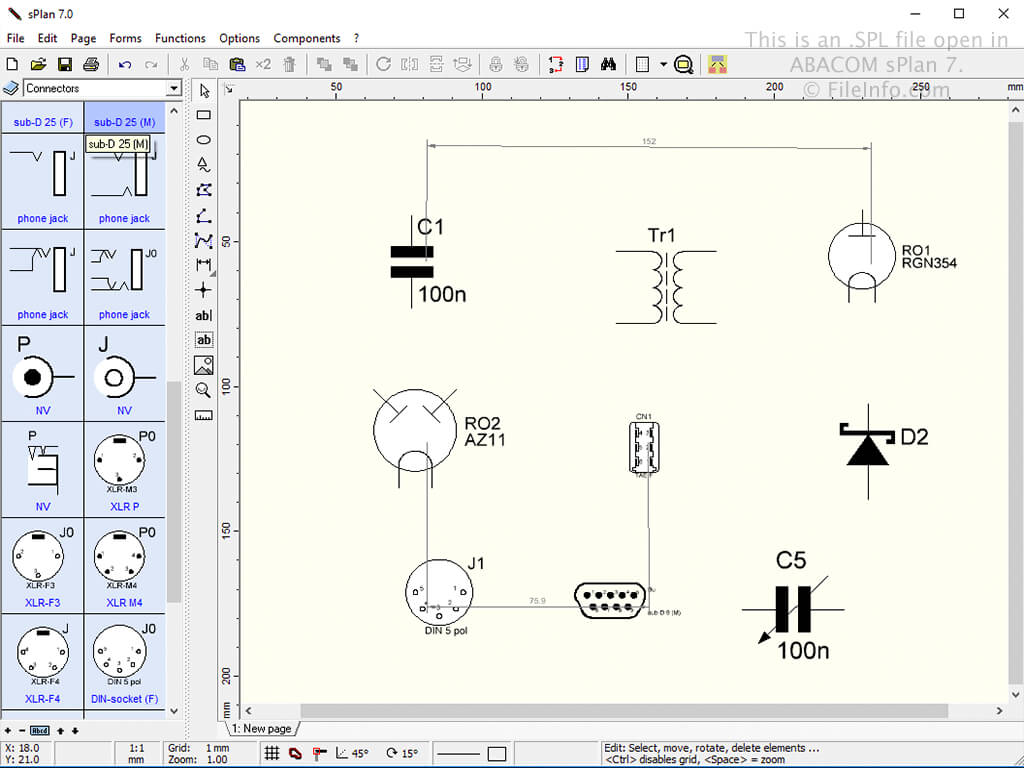The width and height of the screenshot is (1024, 768).
Task: Toggle grid display in status bar
Action: point(272,753)
